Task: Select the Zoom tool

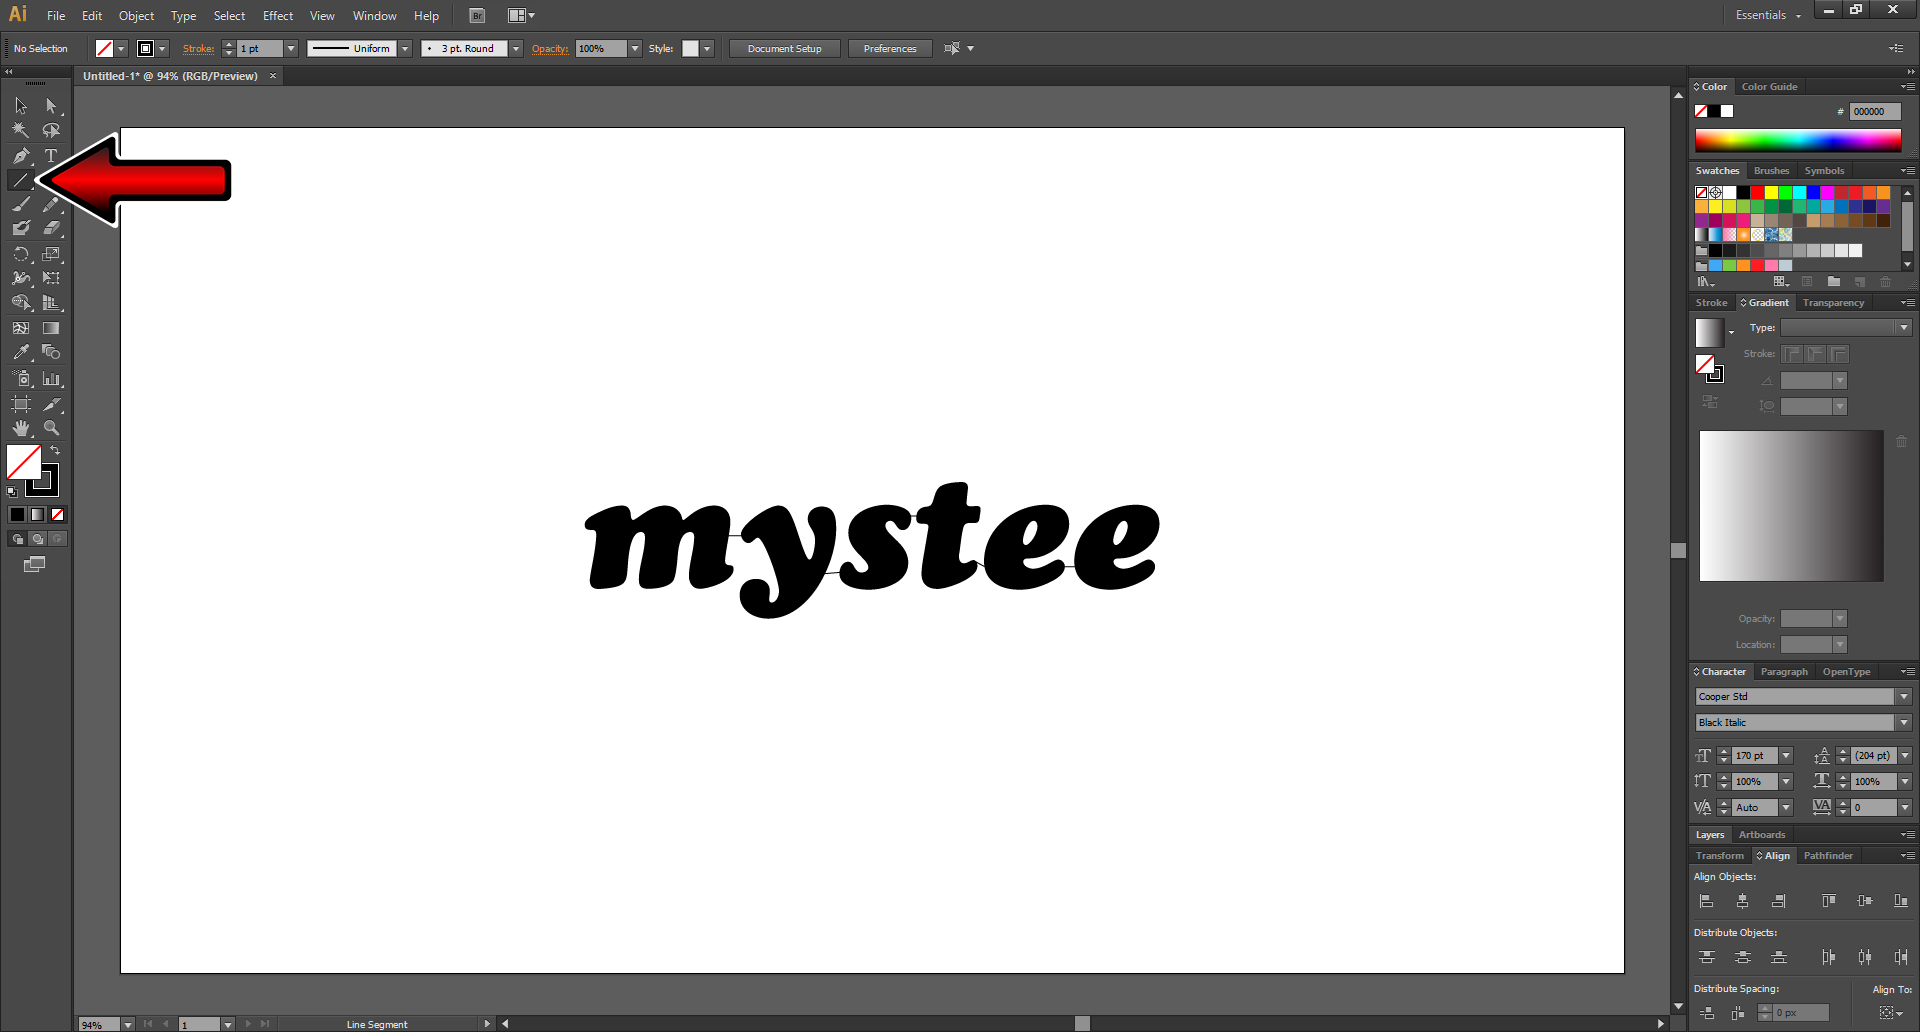Action: 51,428
